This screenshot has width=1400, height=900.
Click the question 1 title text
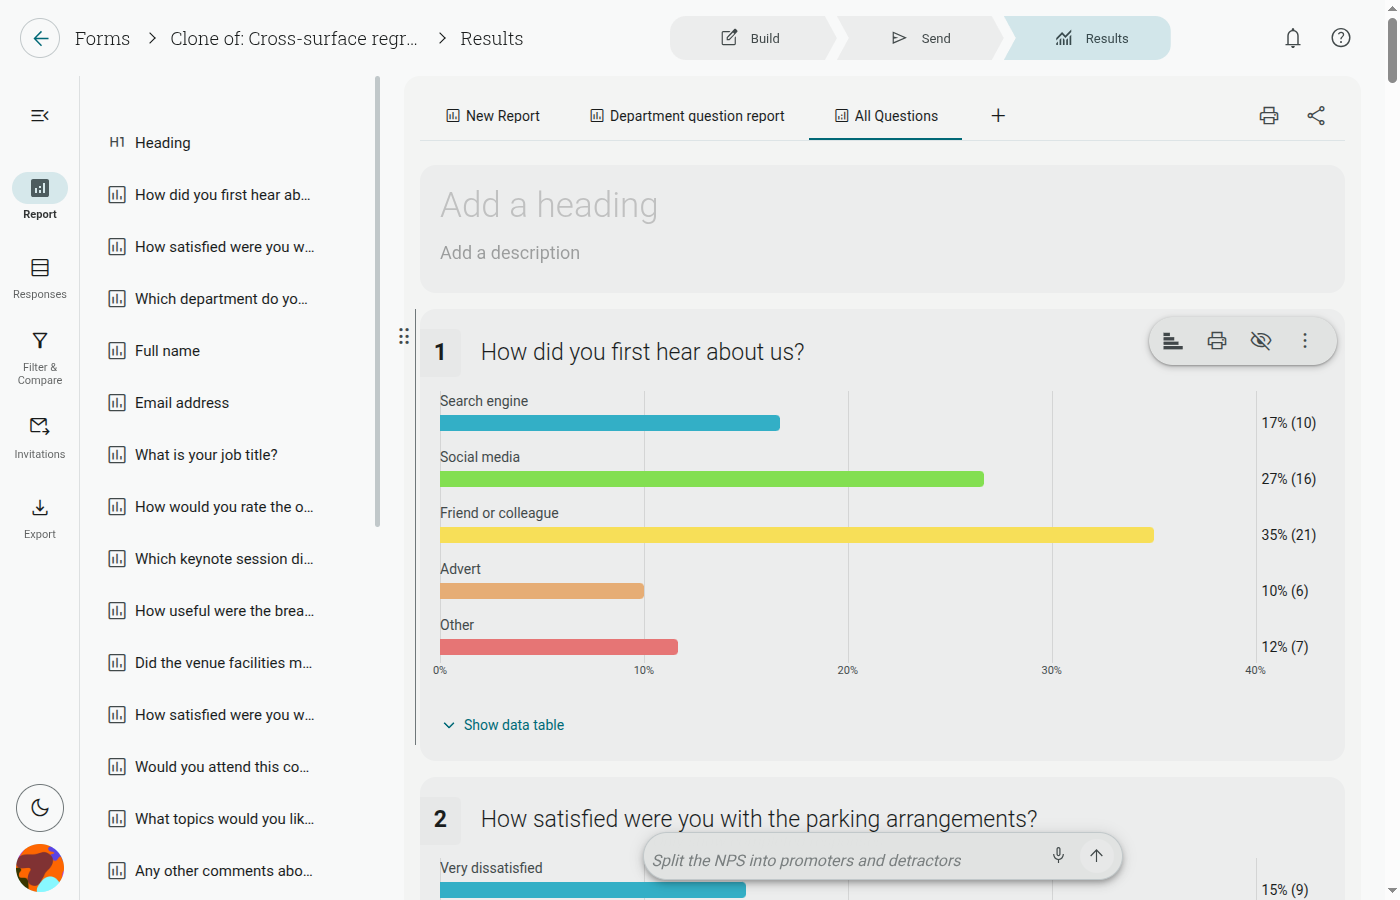tap(643, 352)
